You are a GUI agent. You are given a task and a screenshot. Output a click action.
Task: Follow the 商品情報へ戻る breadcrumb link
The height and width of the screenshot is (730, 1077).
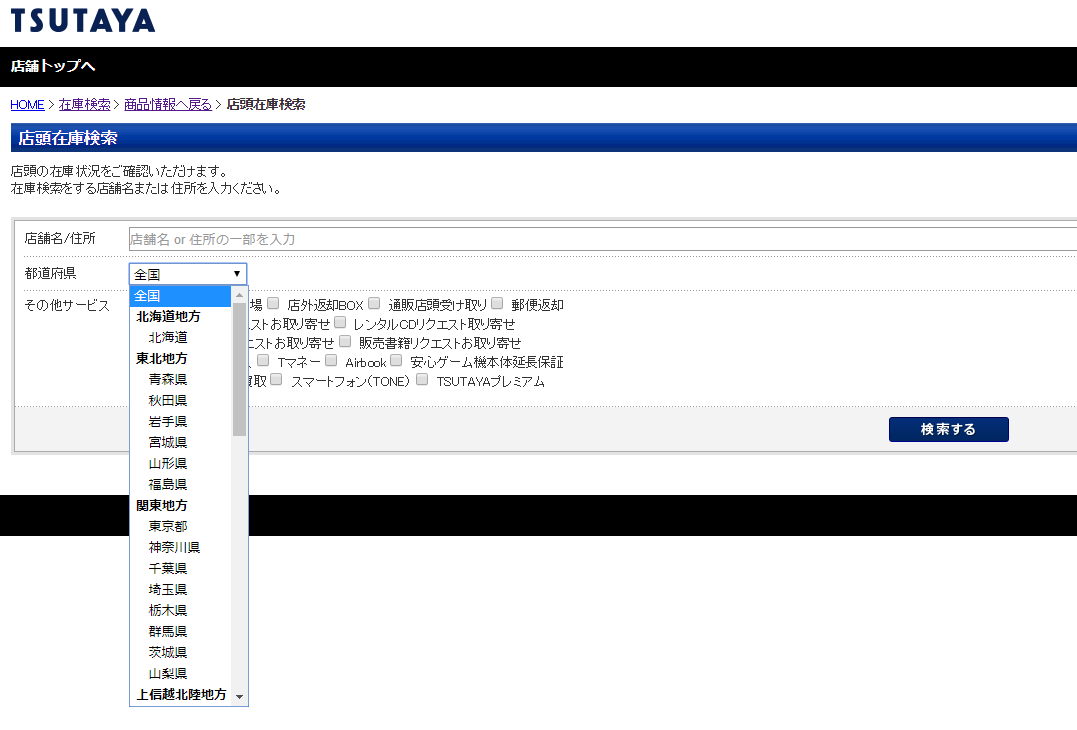[168, 104]
